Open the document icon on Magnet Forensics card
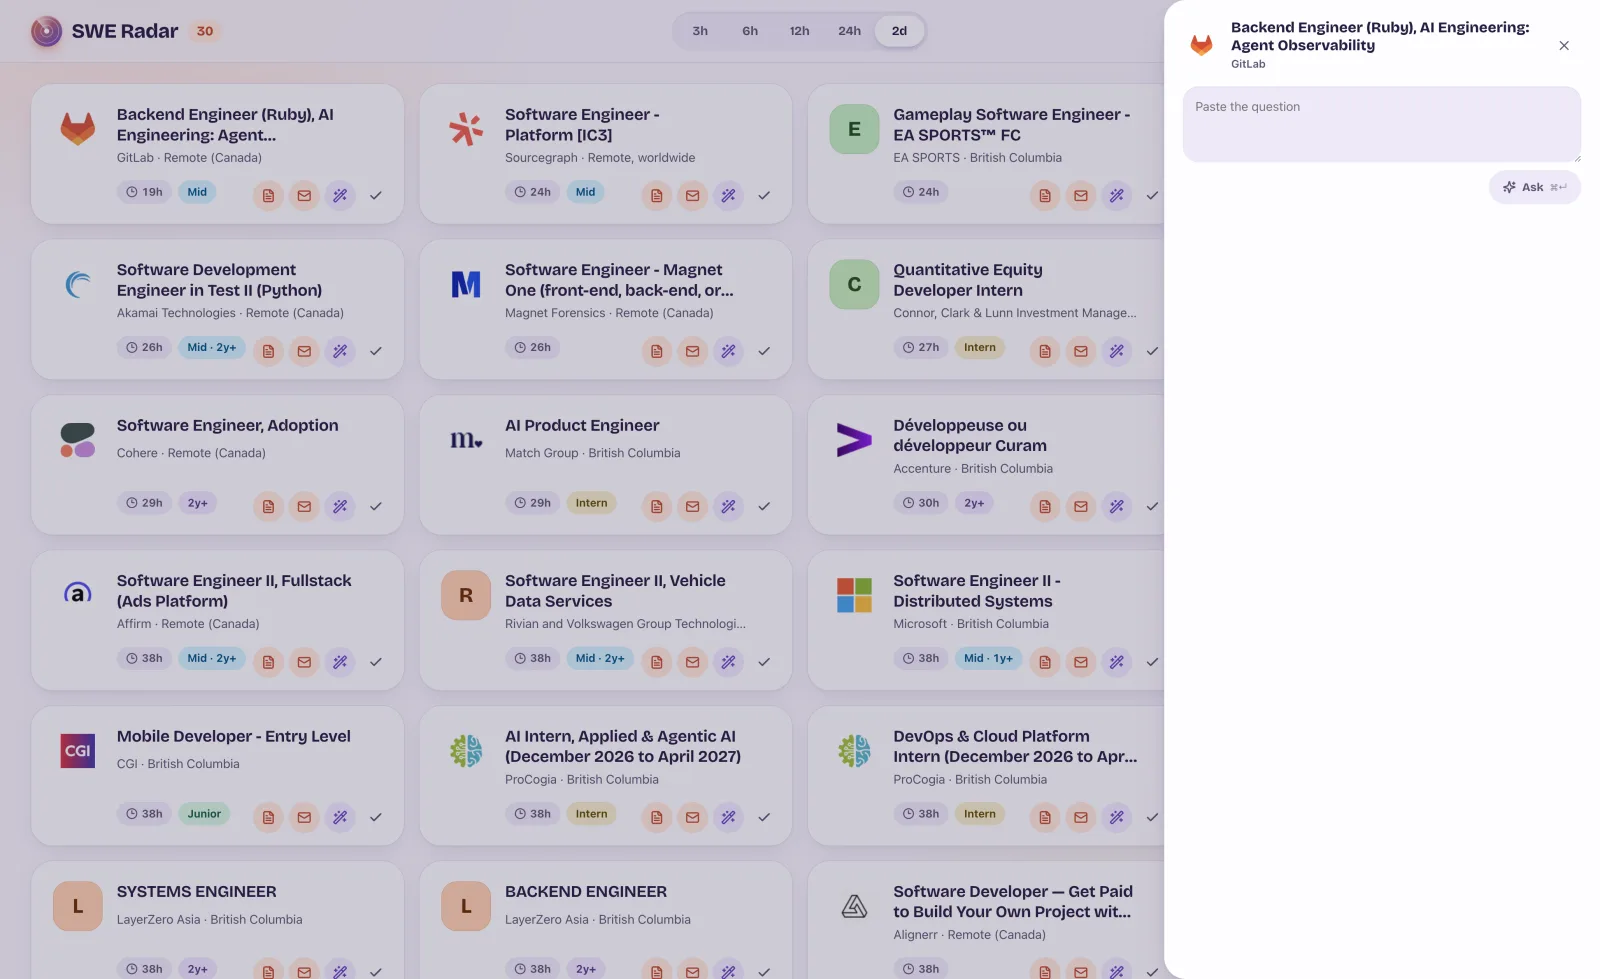The width and height of the screenshot is (1600, 979). [656, 351]
